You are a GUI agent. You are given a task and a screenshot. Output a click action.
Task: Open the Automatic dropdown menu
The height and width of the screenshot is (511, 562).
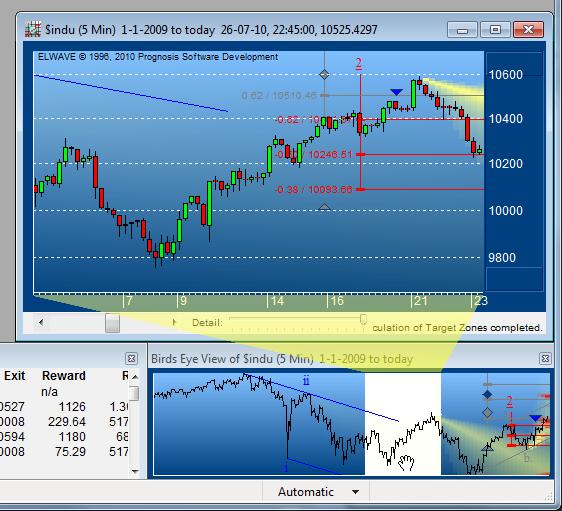pos(356,492)
